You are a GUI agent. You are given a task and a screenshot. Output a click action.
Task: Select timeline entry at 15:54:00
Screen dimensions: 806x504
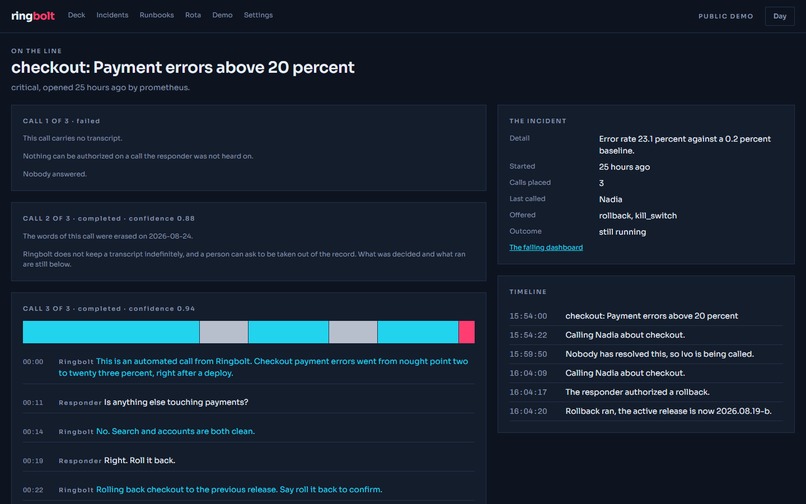click(x=646, y=316)
